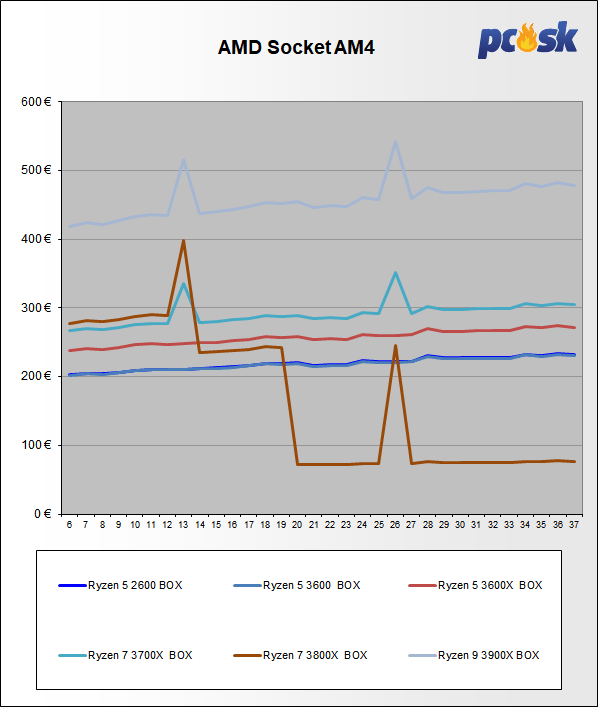Click week 26 on the x-axis
Viewport: 598px width, 707px height.
point(395,525)
